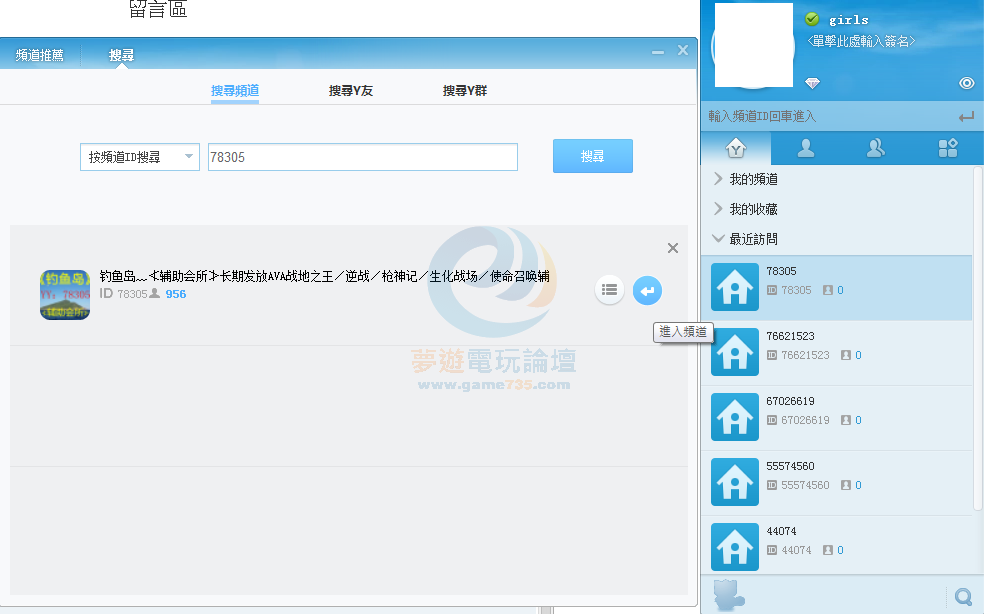Screen dimensions: 984x614
Task: Expand the 我的頻道 section
Action: pos(753,179)
